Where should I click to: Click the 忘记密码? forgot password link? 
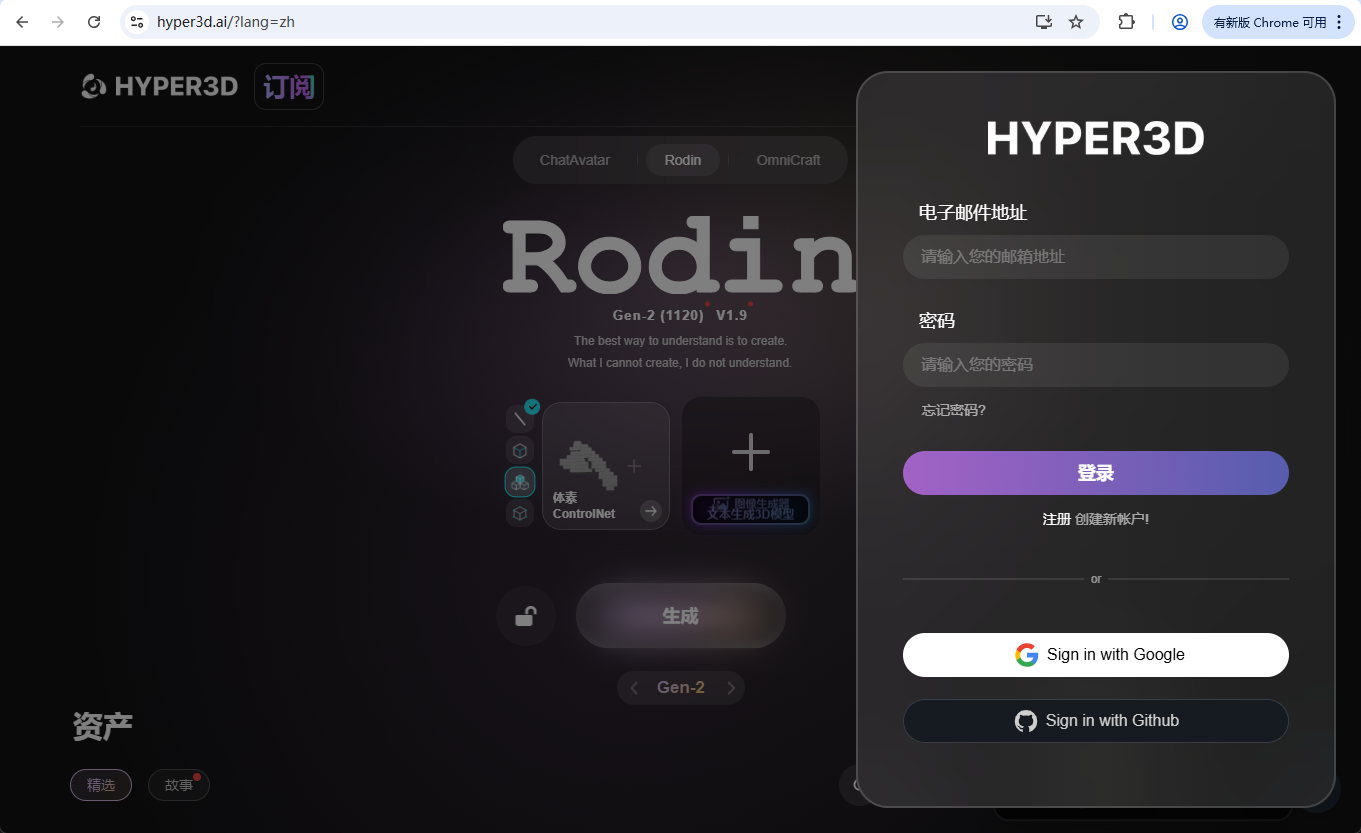[953, 410]
